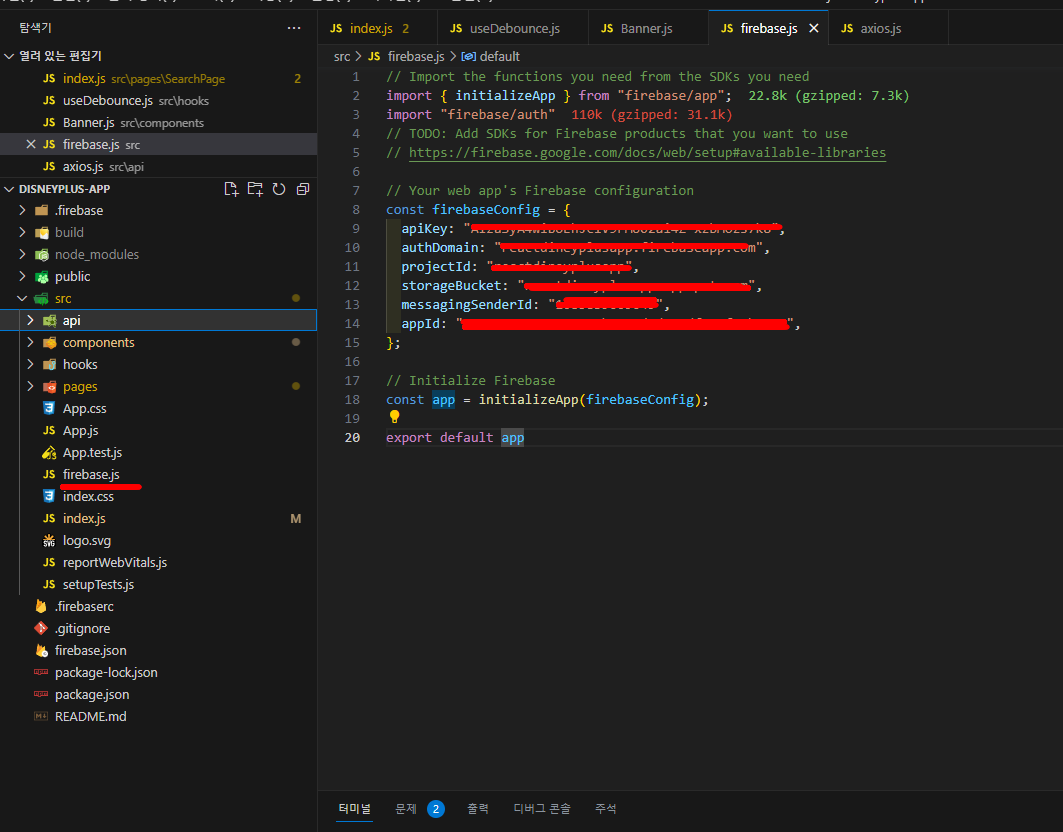Expand the build folder chevron
This screenshot has width=1063, height=832.
click(x=22, y=233)
